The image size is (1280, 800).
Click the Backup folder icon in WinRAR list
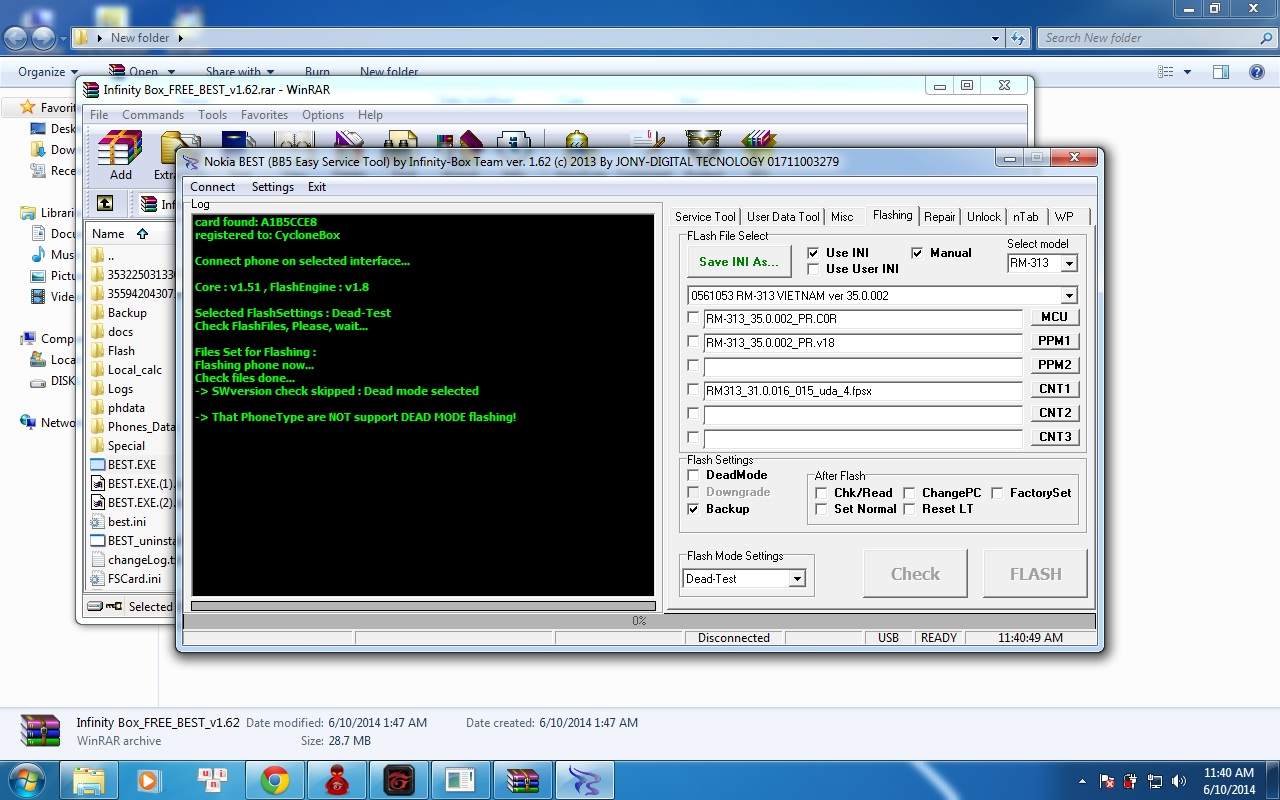98,313
